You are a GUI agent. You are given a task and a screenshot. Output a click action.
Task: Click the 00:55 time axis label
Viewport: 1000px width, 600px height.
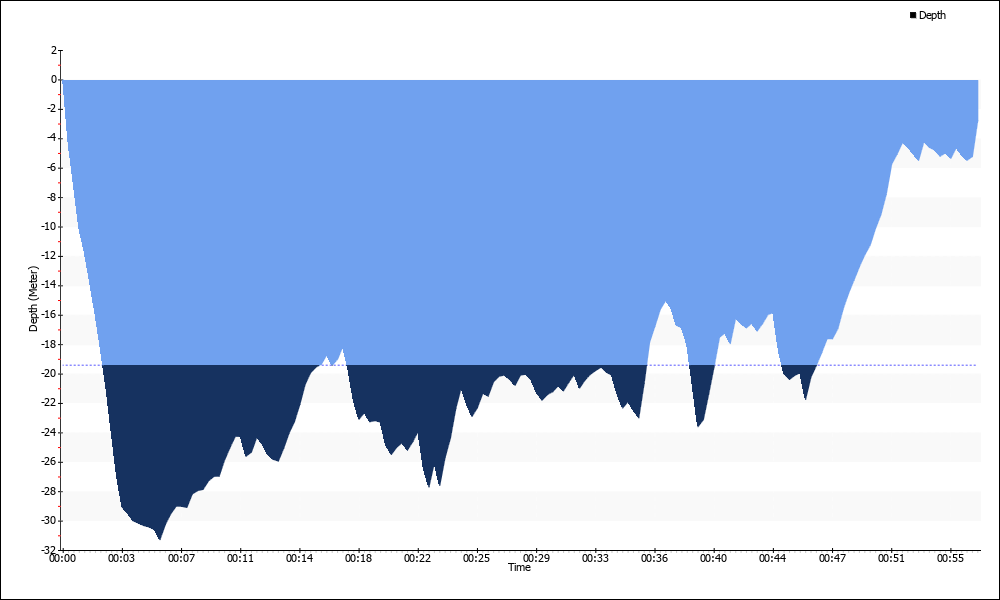point(950,559)
